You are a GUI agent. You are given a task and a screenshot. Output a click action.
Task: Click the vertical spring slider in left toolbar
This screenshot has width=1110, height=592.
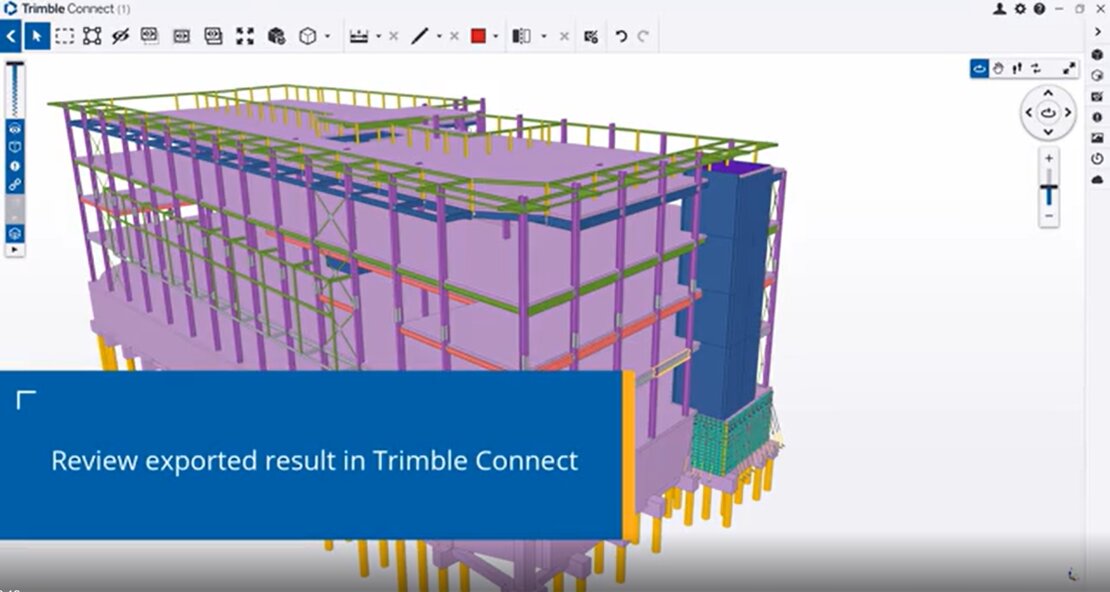tap(15, 90)
